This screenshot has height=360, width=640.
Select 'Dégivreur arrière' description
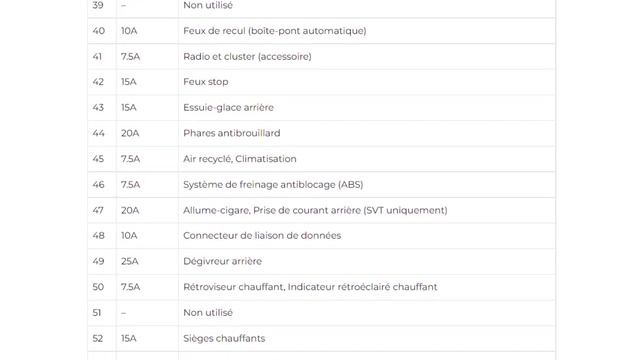[222, 261]
